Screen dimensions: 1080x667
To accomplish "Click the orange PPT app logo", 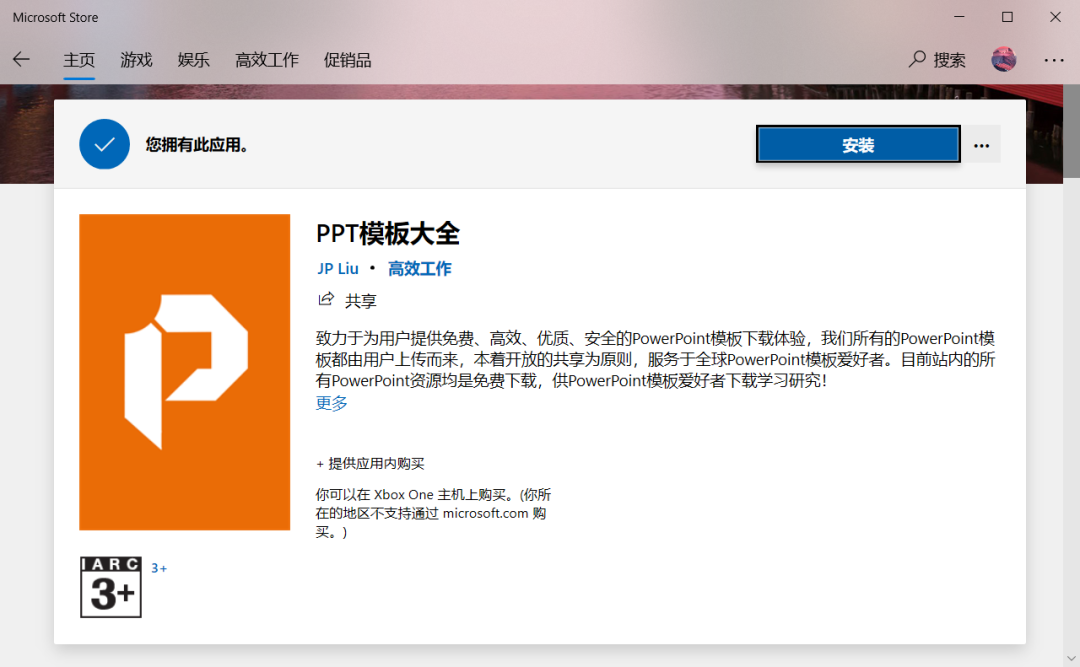I will pyautogui.click(x=185, y=372).
